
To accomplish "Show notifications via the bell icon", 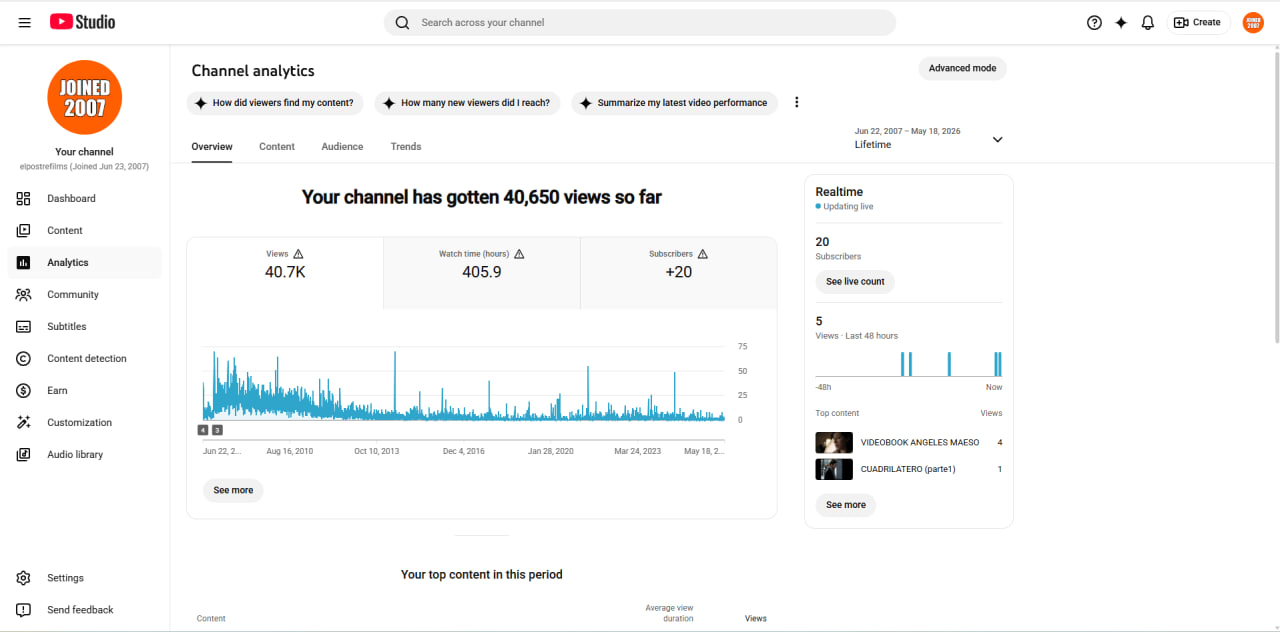I will tap(1148, 22).
